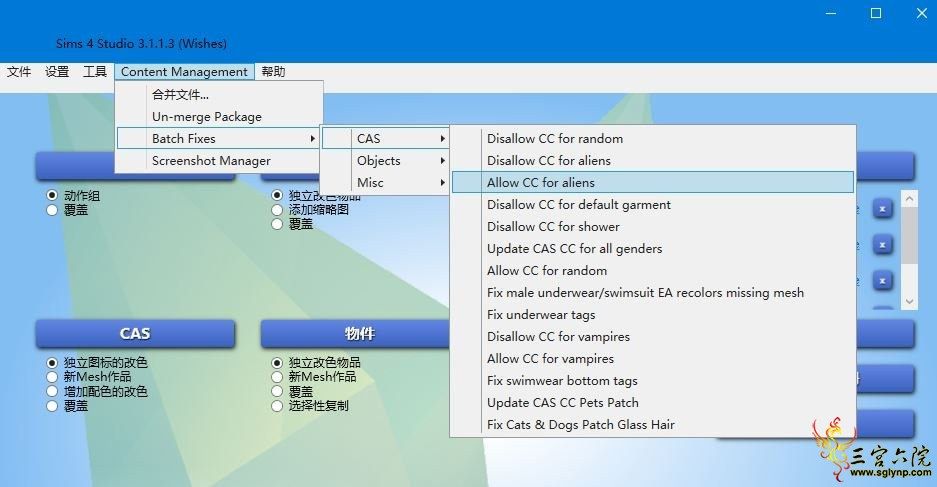This screenshot has height=487, width=937.
Task: Select Disallow CC for aliens
Action: [x=653, y=161]
